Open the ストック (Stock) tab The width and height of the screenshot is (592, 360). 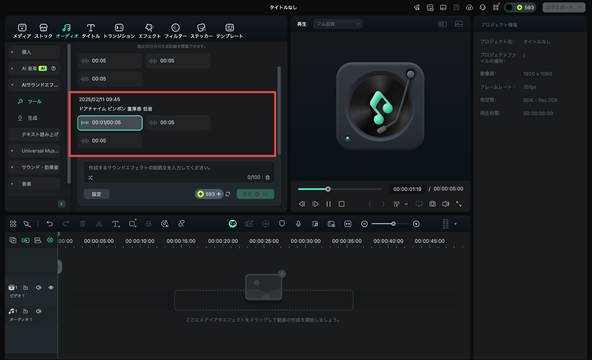tap(43, 31)
